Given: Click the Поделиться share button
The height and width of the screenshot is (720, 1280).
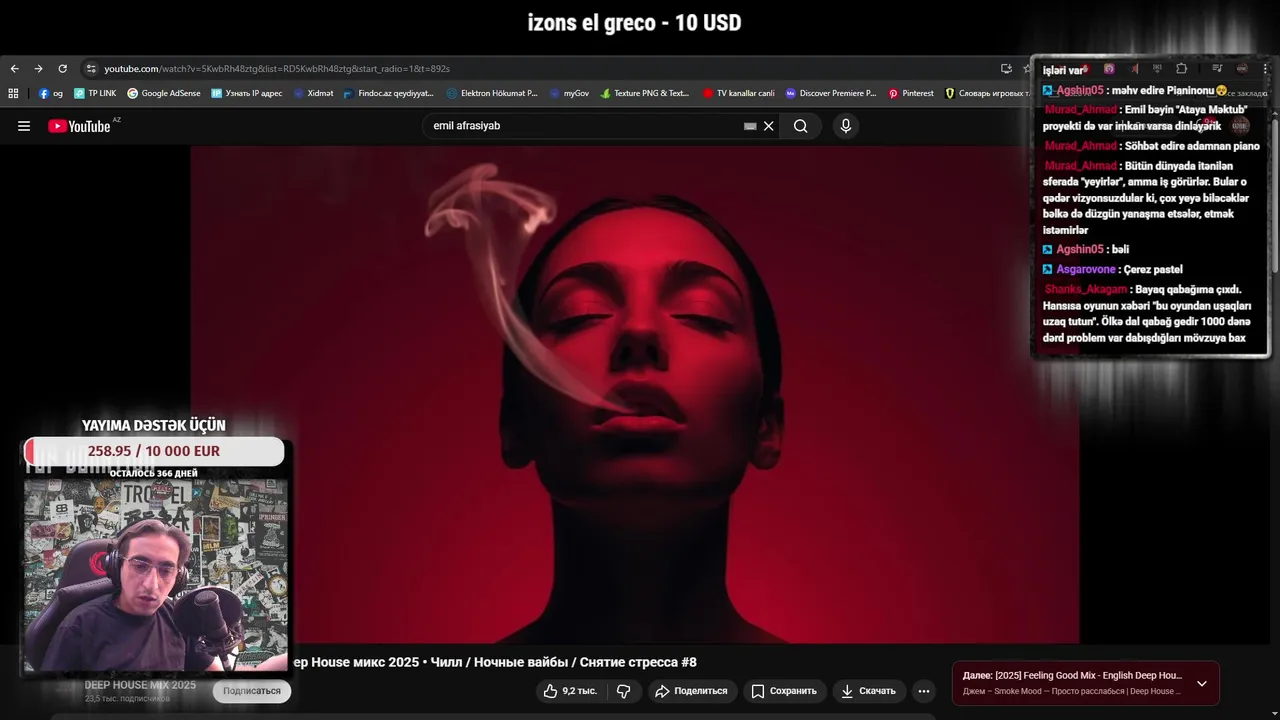Looking at the screenshot, I should click(x=692, y=691).
